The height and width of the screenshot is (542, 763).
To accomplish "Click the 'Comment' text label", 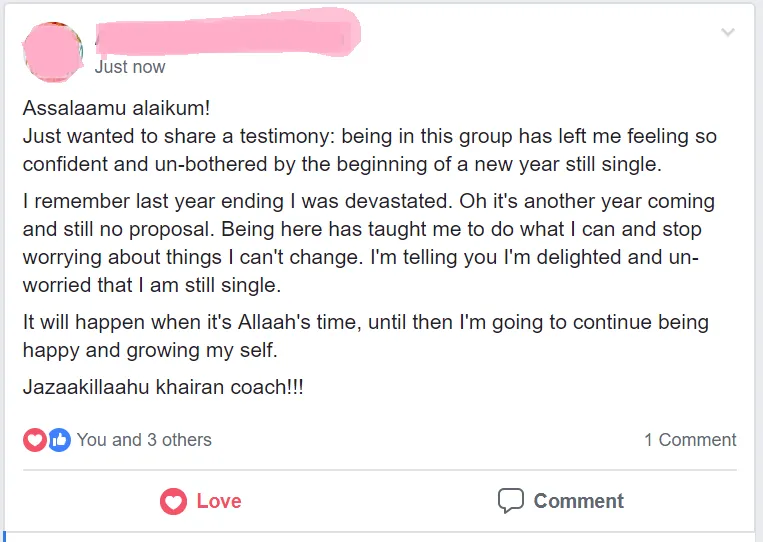I will point(579,501).
